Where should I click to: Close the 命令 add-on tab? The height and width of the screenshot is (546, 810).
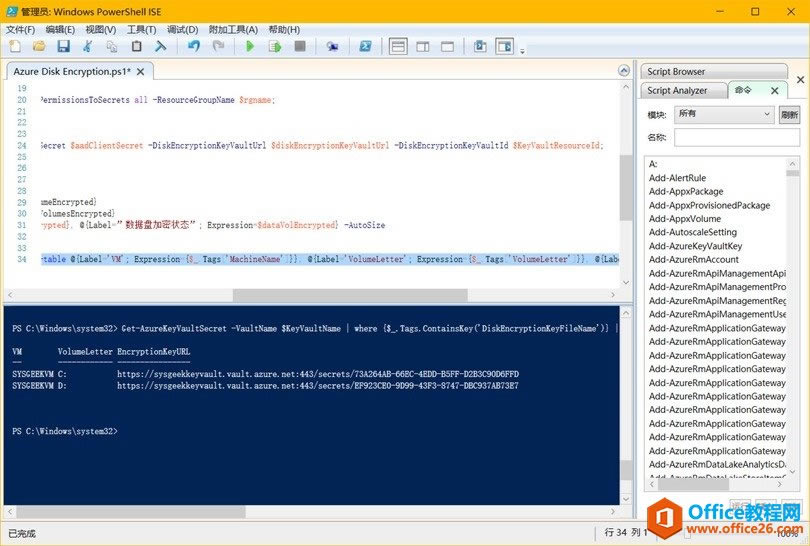[774, 91]
